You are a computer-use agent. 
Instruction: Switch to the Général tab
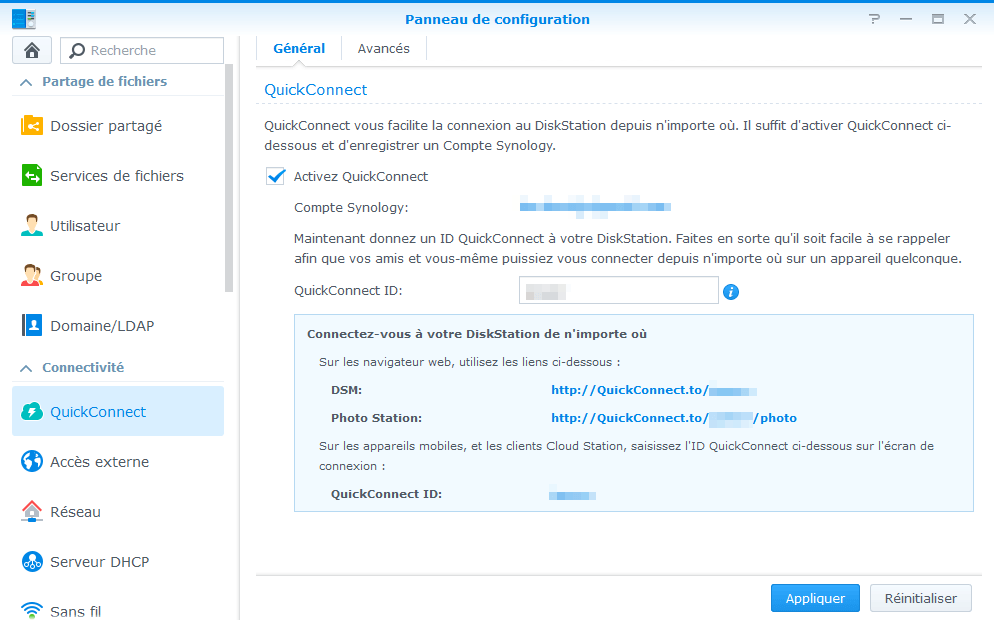click(x=299, y=49)
